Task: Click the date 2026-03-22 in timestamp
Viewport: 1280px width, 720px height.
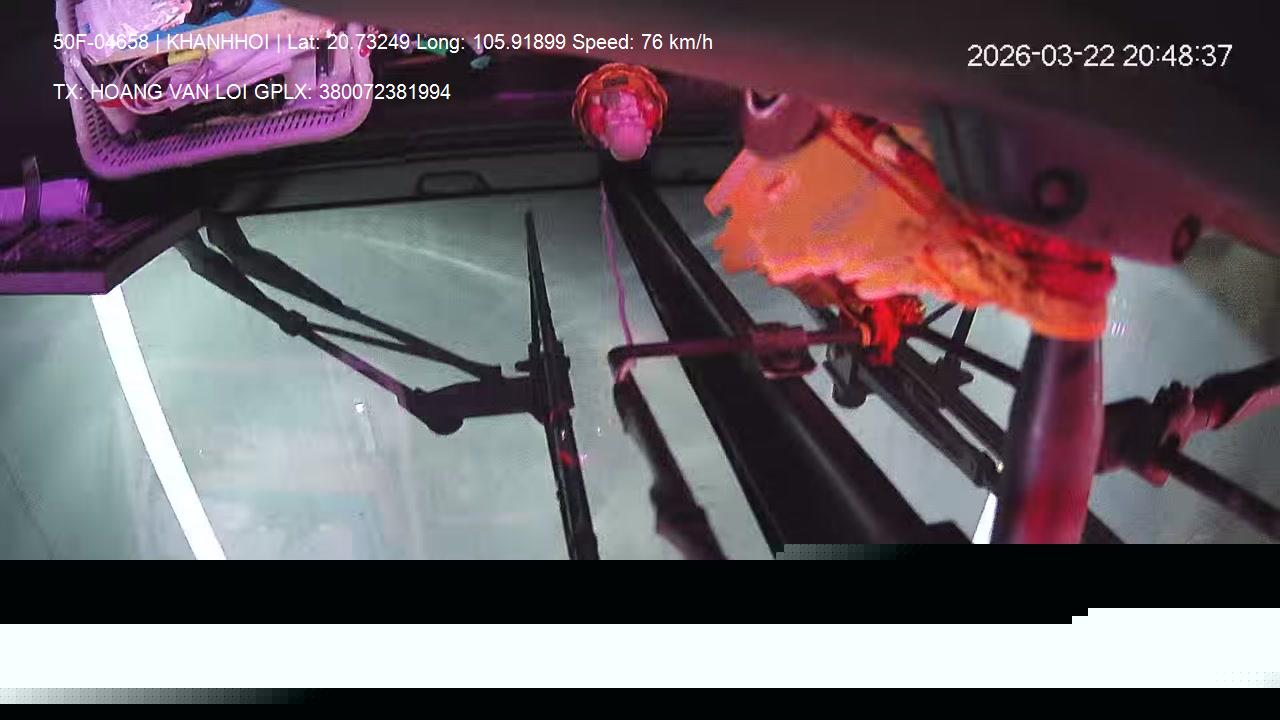Action: [1040, 56]
